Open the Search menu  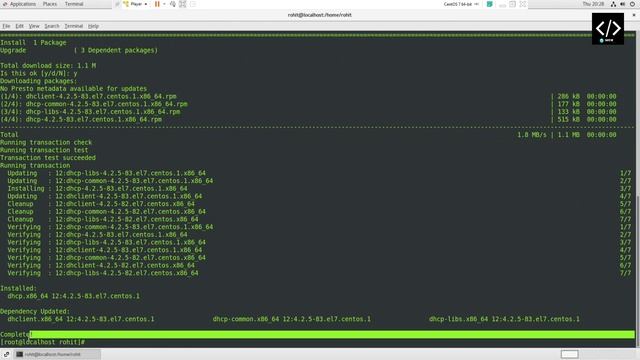[x=52, y=26]
